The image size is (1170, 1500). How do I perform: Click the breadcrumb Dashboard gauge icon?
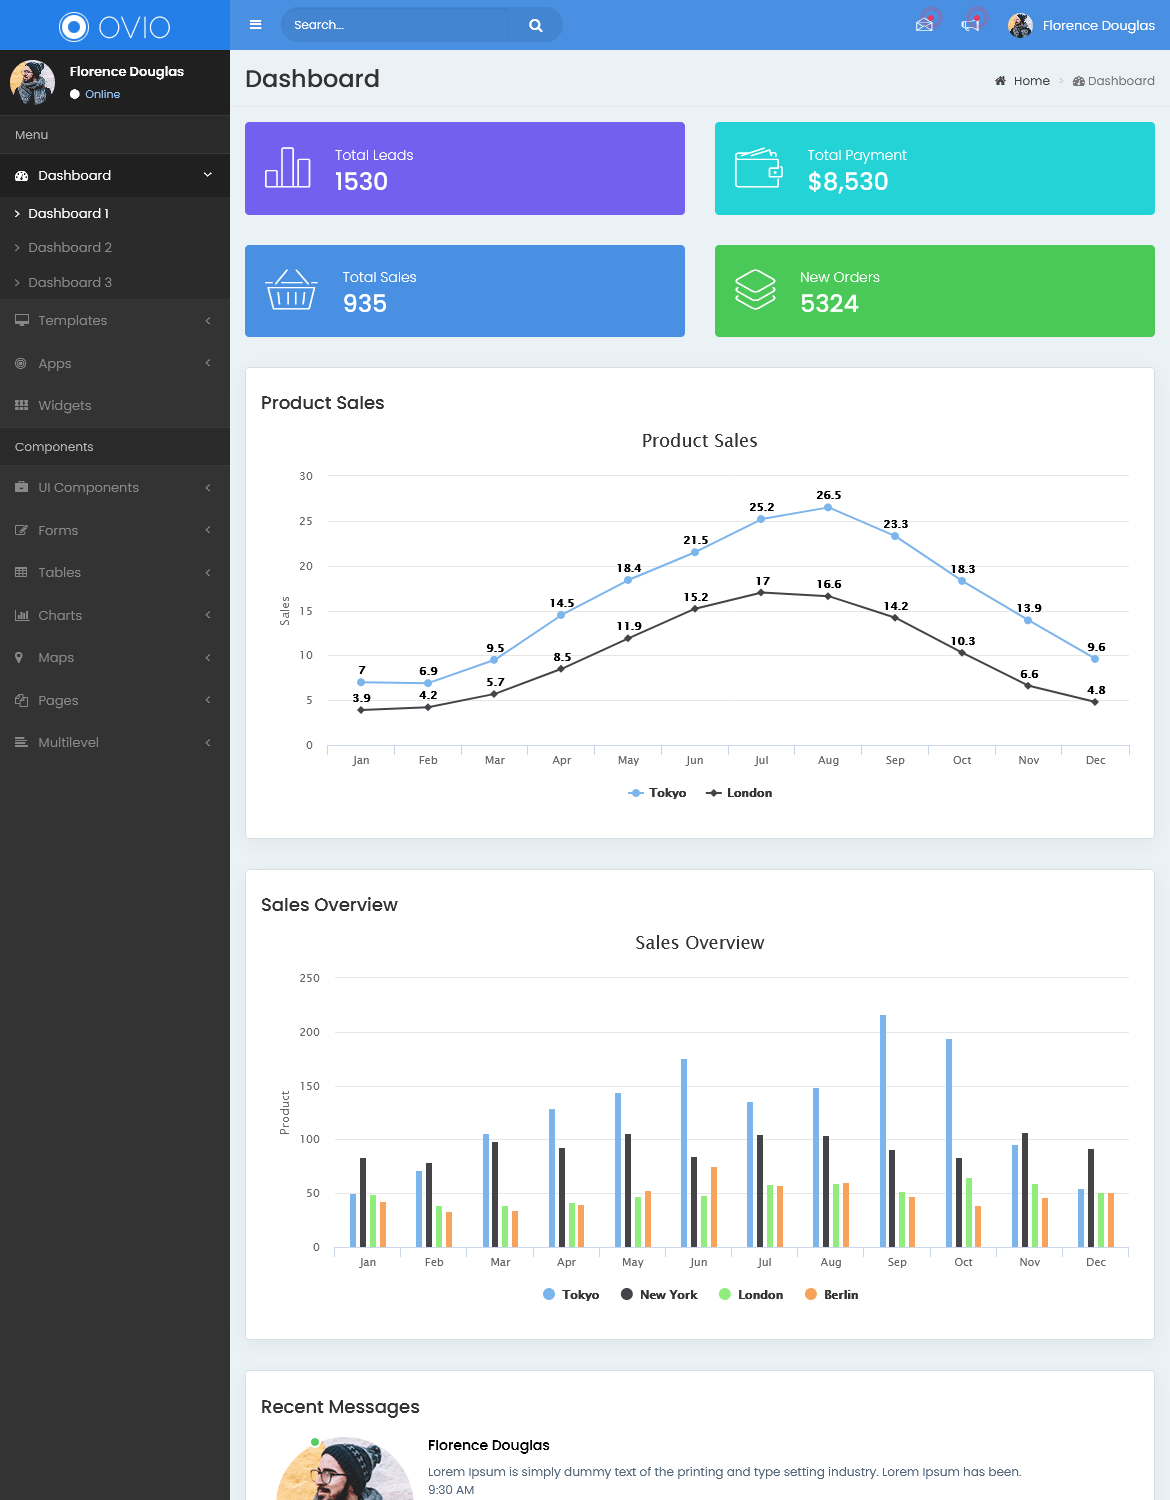[1079, 81]
